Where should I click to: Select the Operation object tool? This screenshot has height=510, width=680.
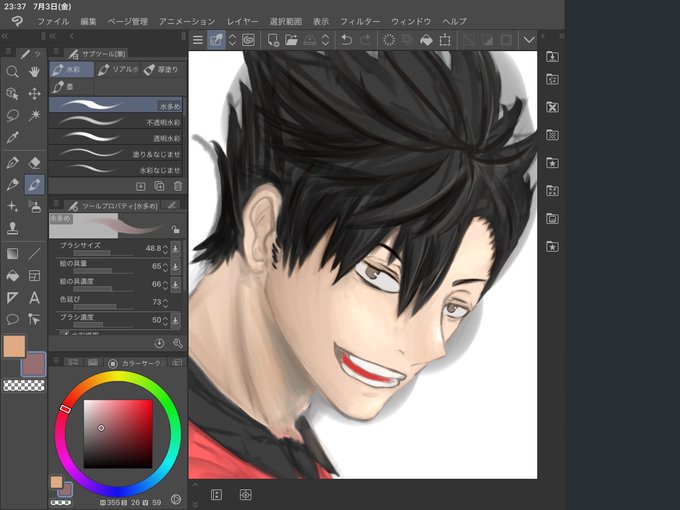[12, 94]
